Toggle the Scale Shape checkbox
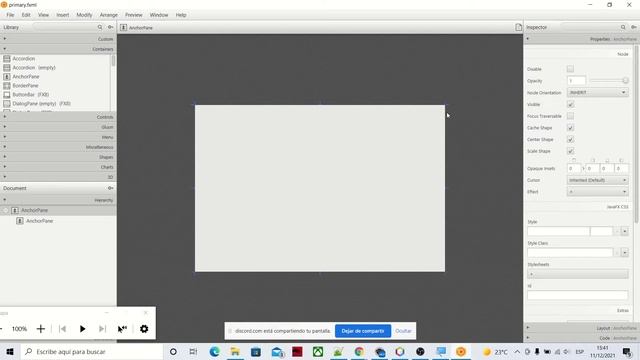The width and height of the screenshot is (640, 360). [x=570, y=151]
